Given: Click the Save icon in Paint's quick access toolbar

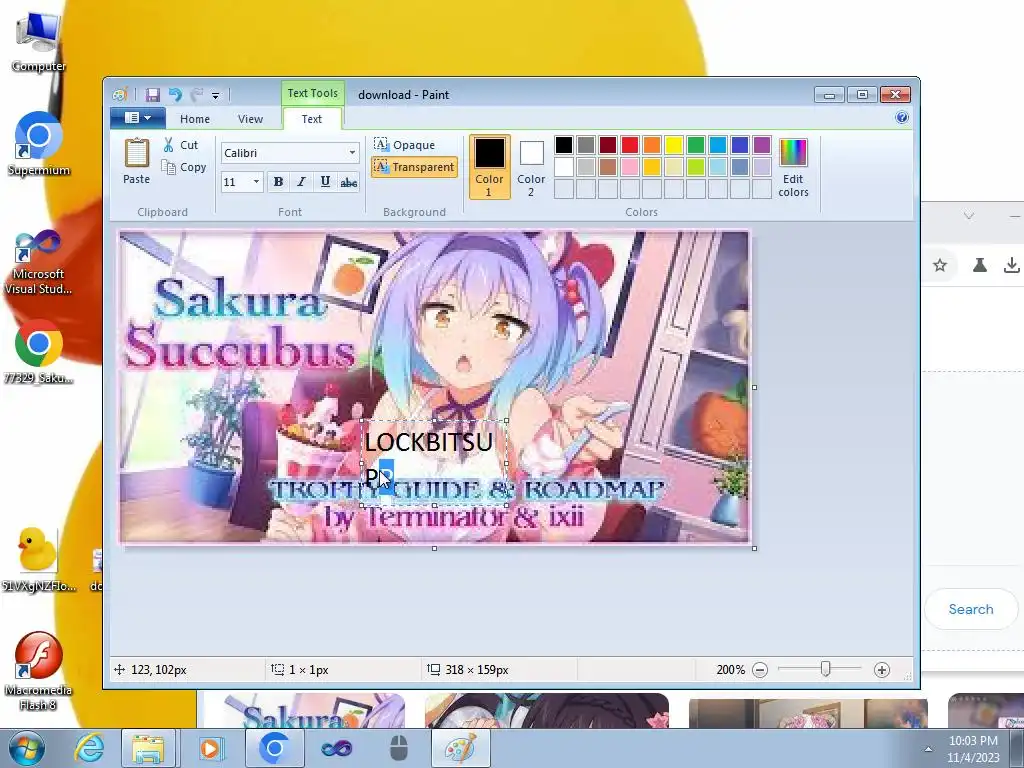Looking at the screenshot, I should pyautogui.click(x=152, y=95).
